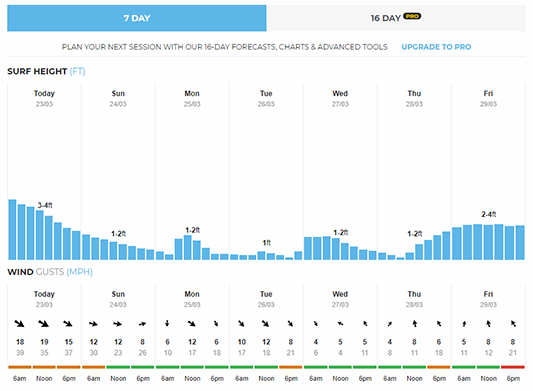
Task: Select the tallest Today surf height bar
Action: tap(12, 230)
